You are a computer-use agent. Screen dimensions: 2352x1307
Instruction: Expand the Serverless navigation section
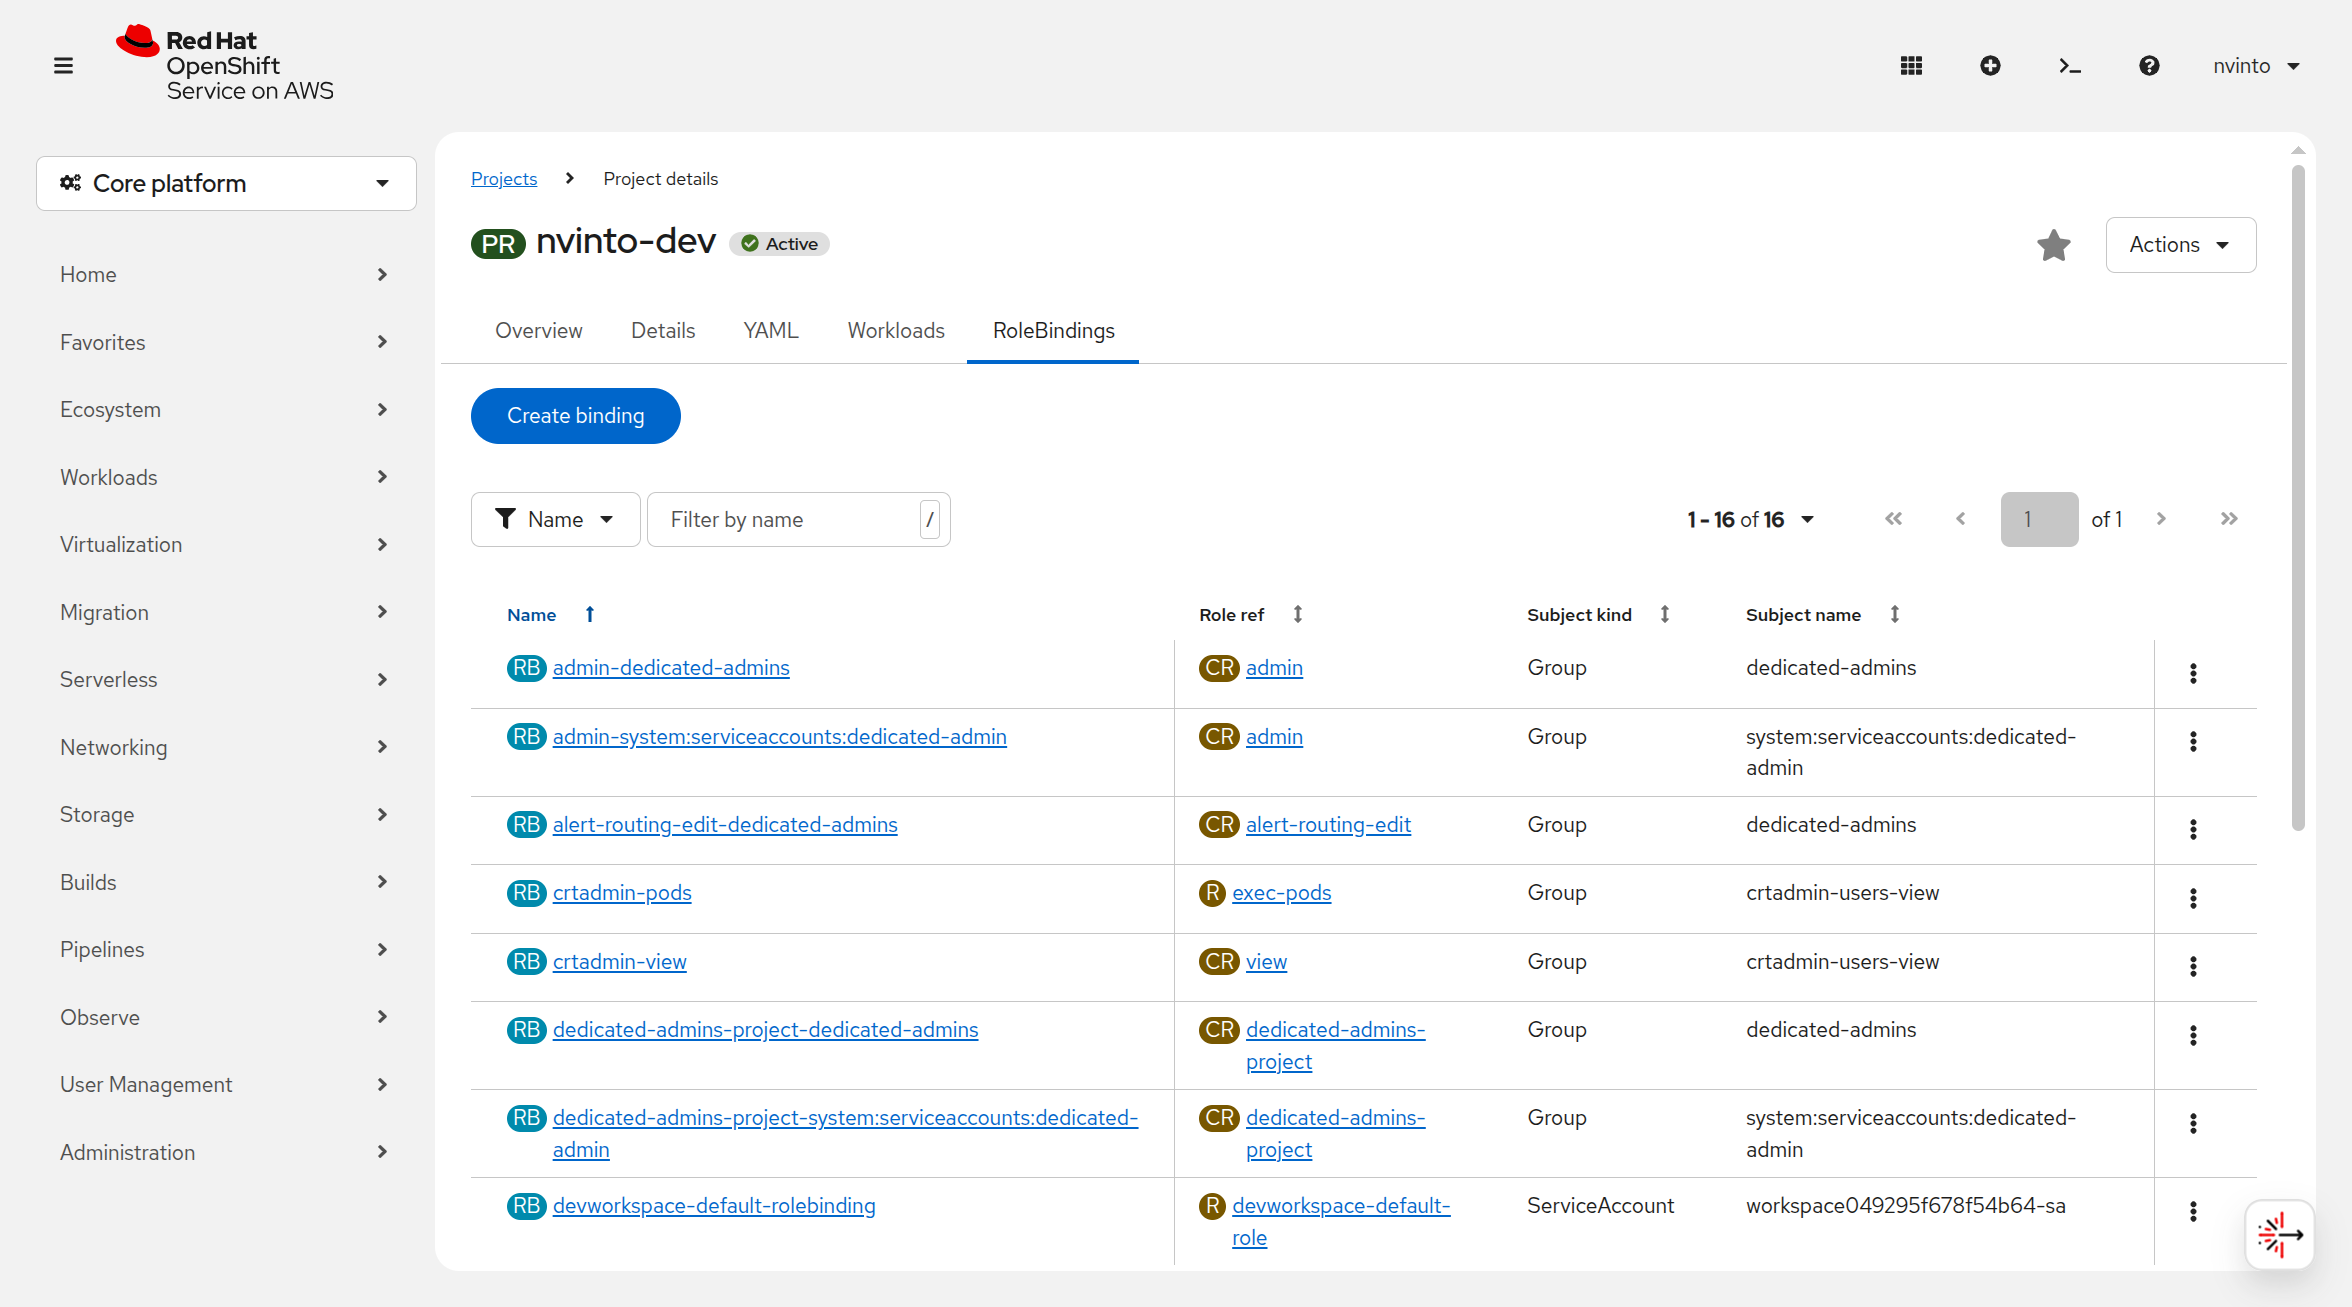coord(226,679)
